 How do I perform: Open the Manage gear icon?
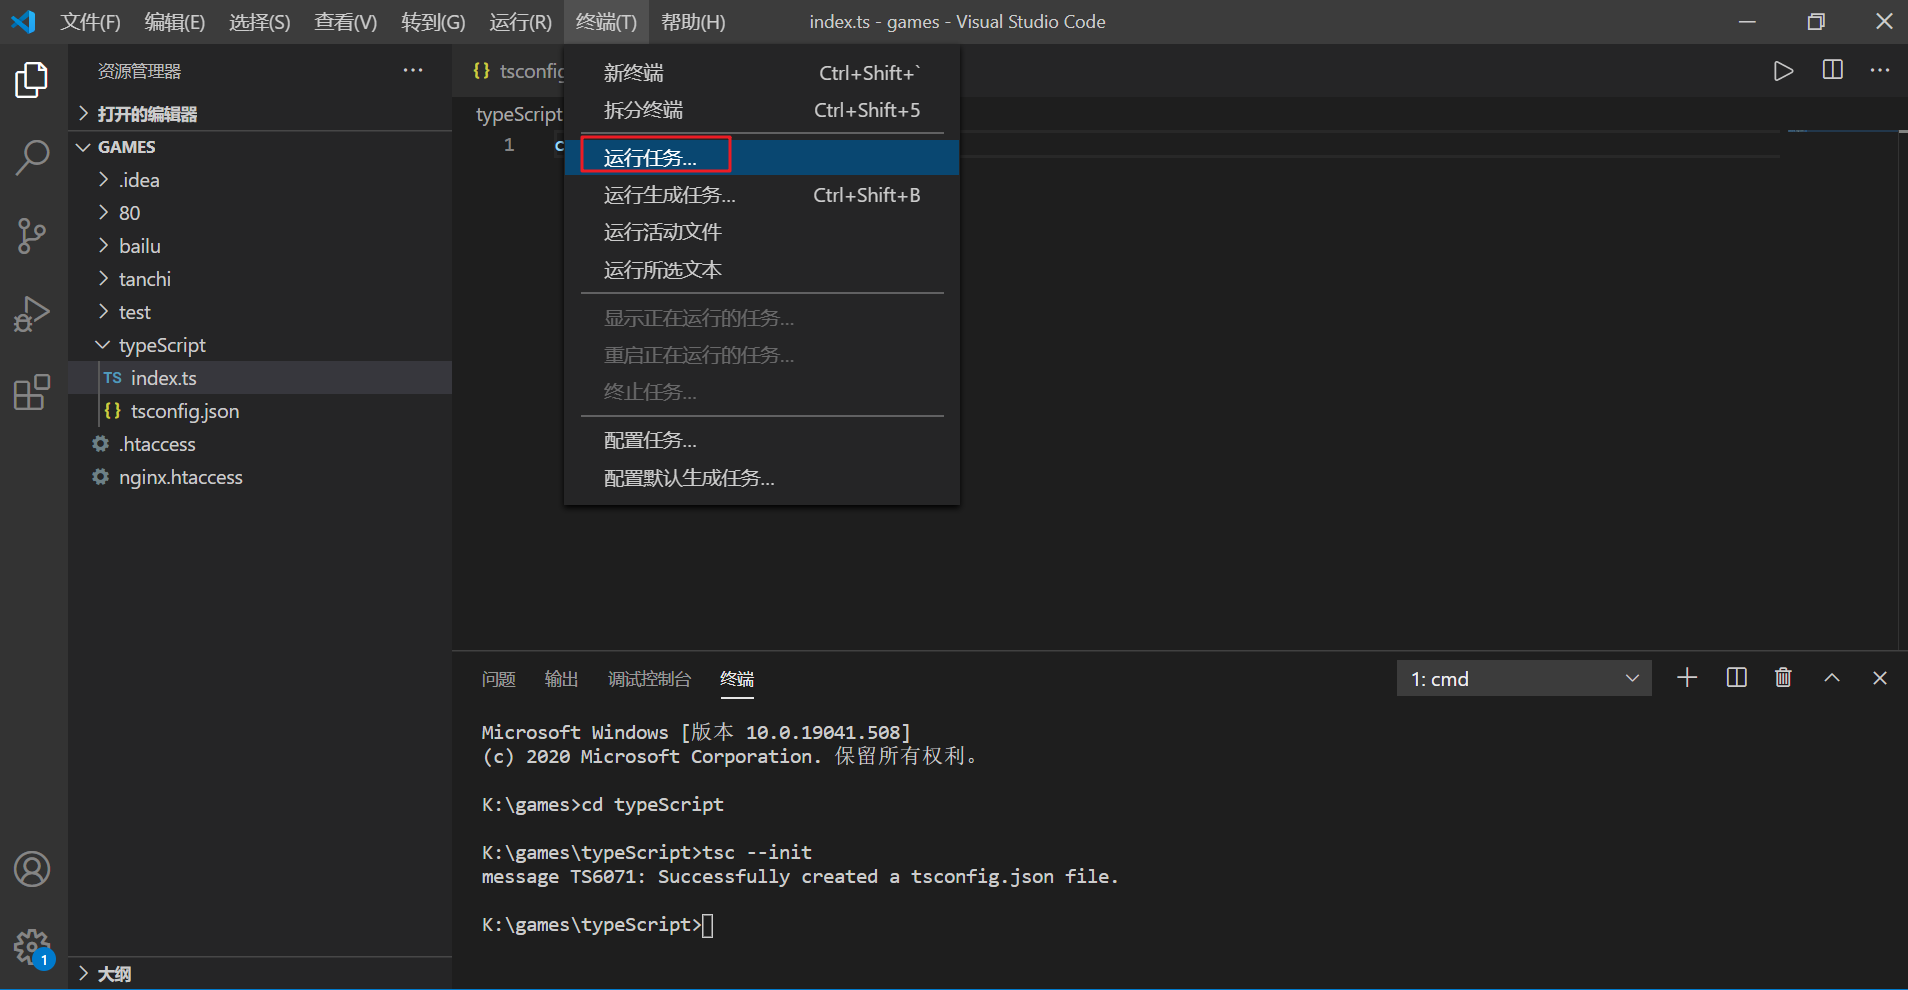(33, 946)
